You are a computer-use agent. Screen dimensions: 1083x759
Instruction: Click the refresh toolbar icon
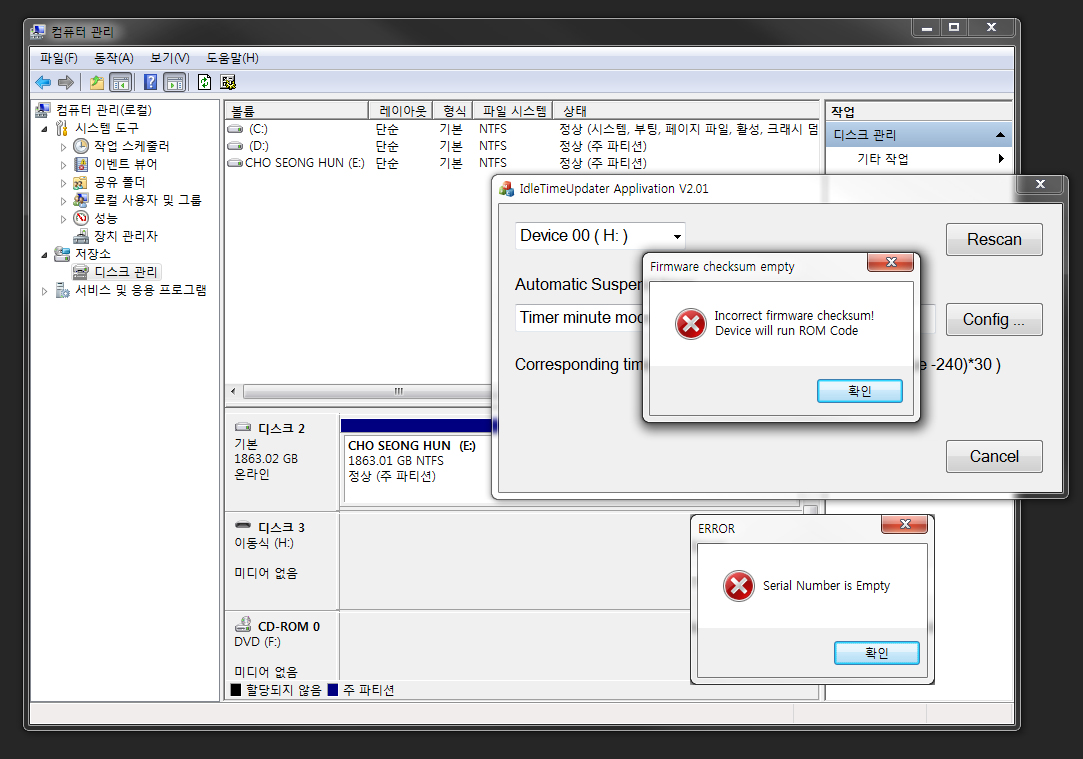coord(204,82)
